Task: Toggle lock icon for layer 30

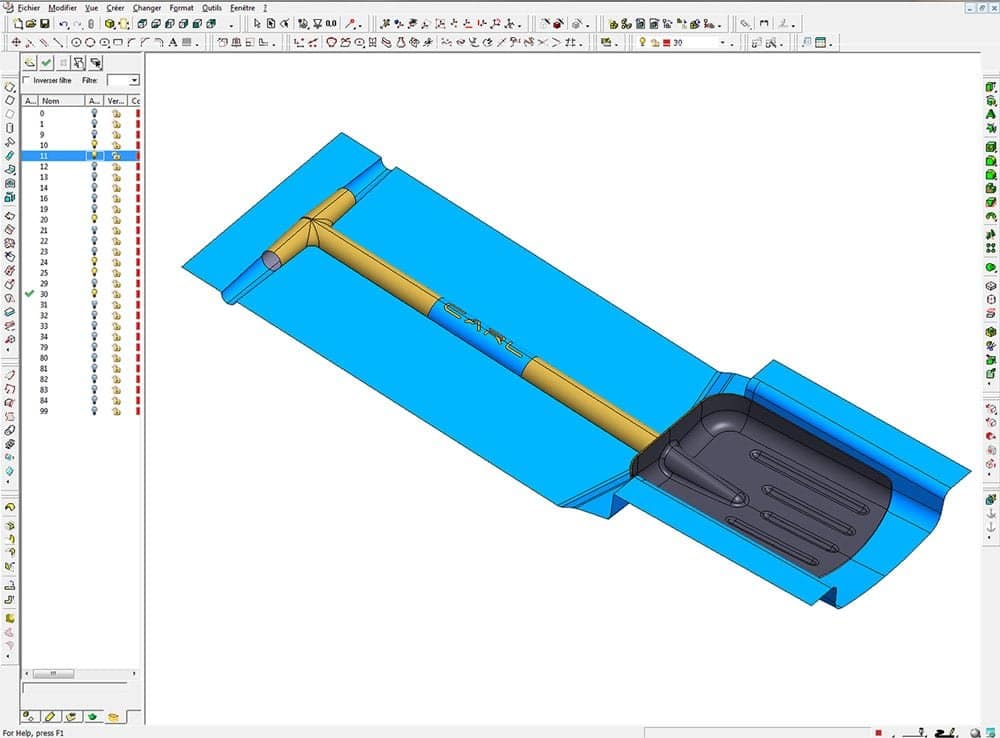Action: pos(116,294)
